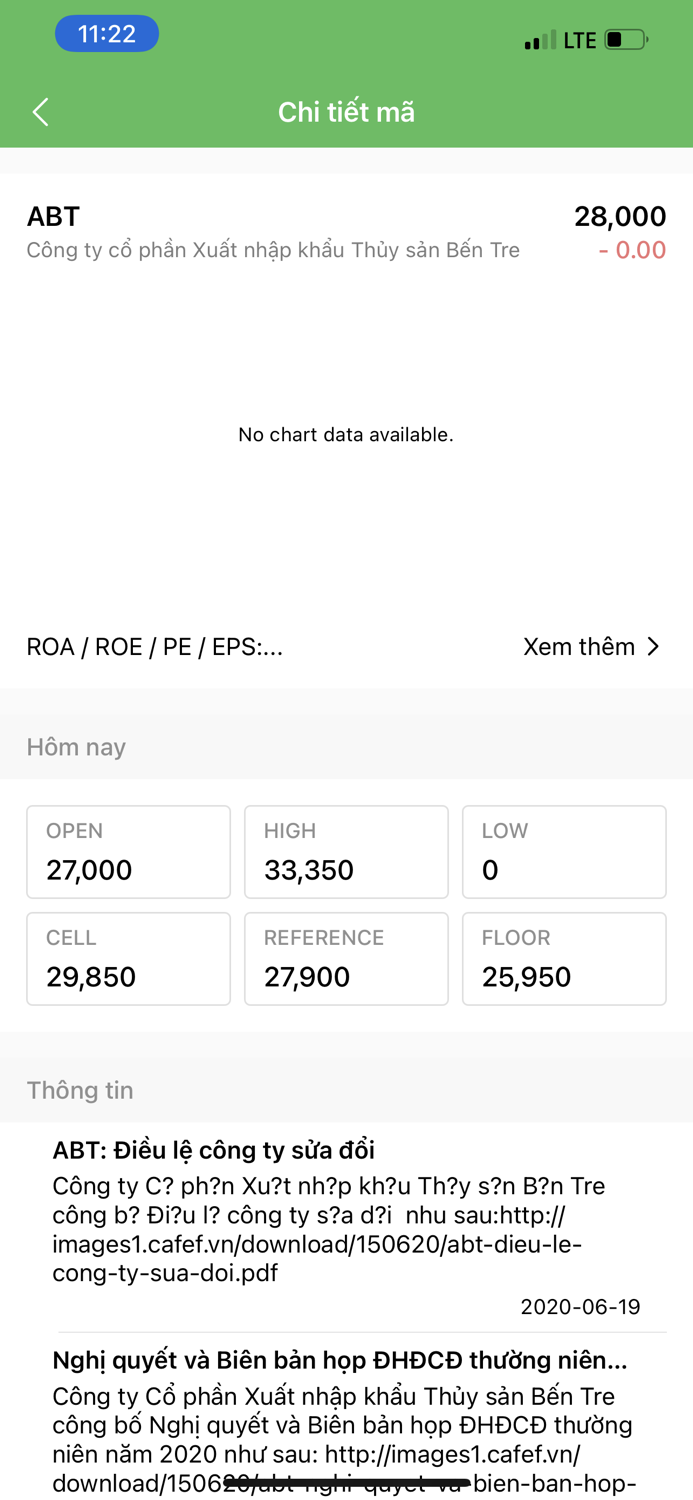Select the HIGH price card showing 33,350
The image size is (693, 1500).
[x=346, y=851]
